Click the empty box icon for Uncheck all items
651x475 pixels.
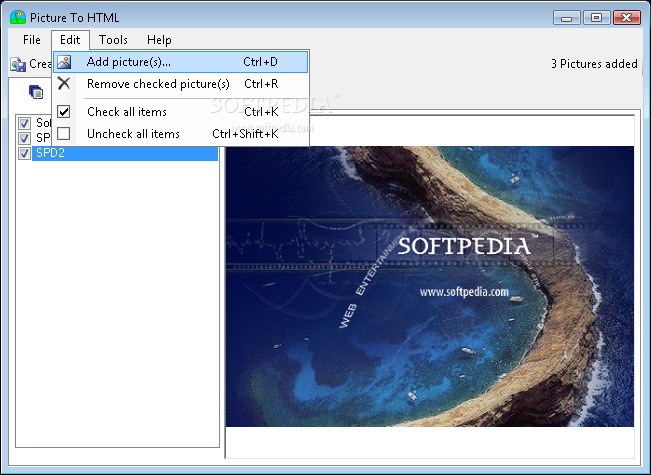pyautogui.click(x=64, y=134)
